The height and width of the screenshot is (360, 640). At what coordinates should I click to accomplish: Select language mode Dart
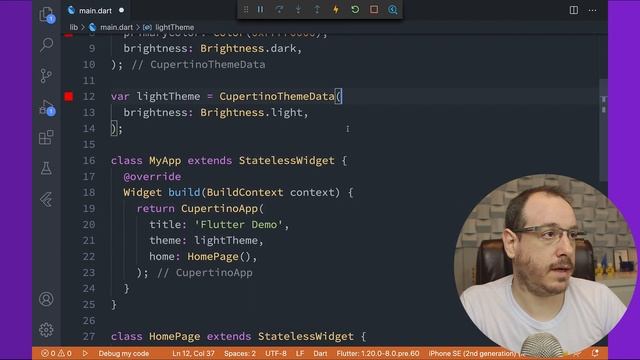coord(320,353)
